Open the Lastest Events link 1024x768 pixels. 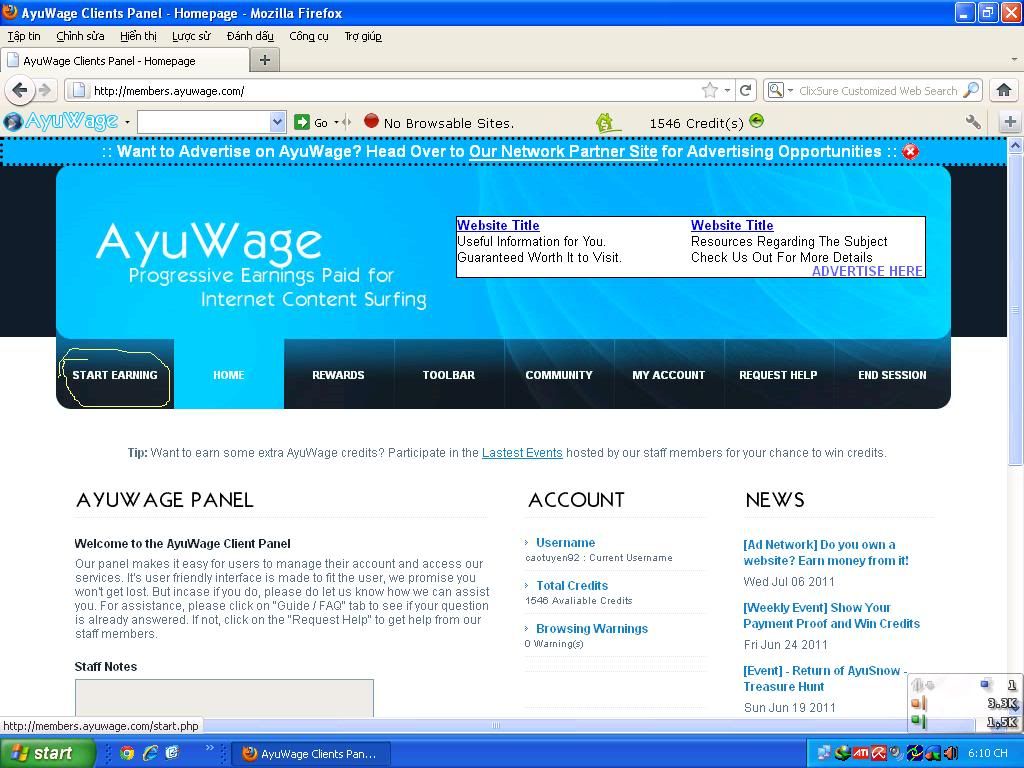coord(522,453)
